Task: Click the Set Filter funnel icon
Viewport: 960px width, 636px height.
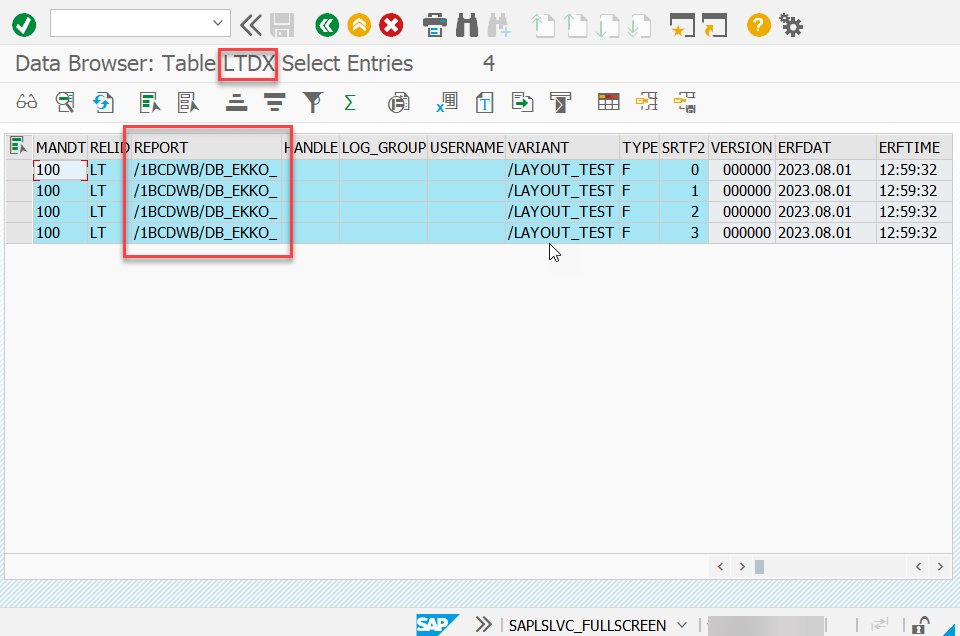Action: tap(313, 102)
